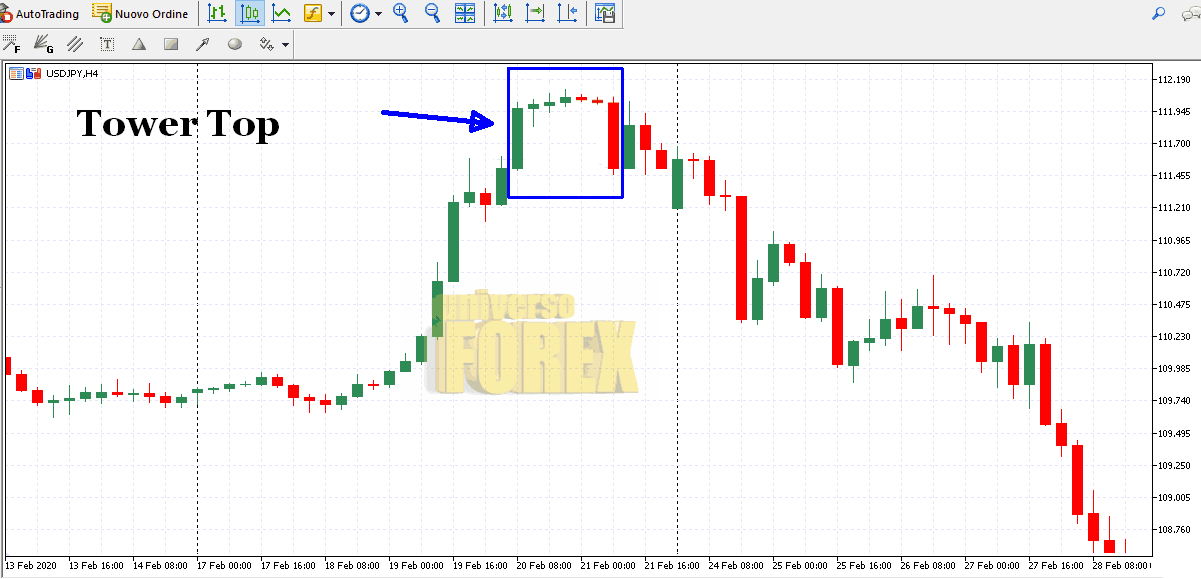Image resolution: width=1201 pixels, height=579 pixels.
Task: Zoom in on the chart
Action: click(401, 14)
